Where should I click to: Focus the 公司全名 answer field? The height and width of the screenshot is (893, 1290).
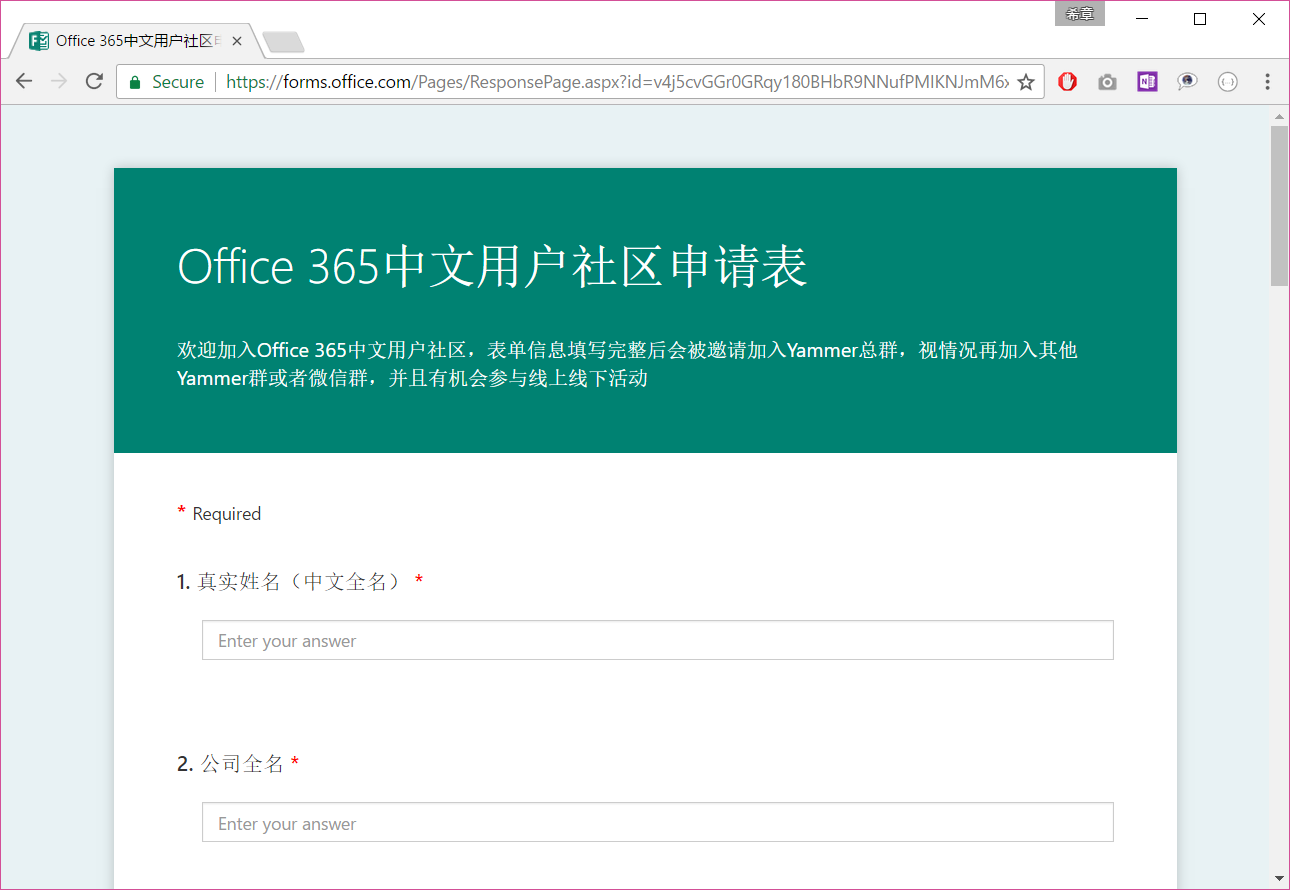tap(657, 823)
